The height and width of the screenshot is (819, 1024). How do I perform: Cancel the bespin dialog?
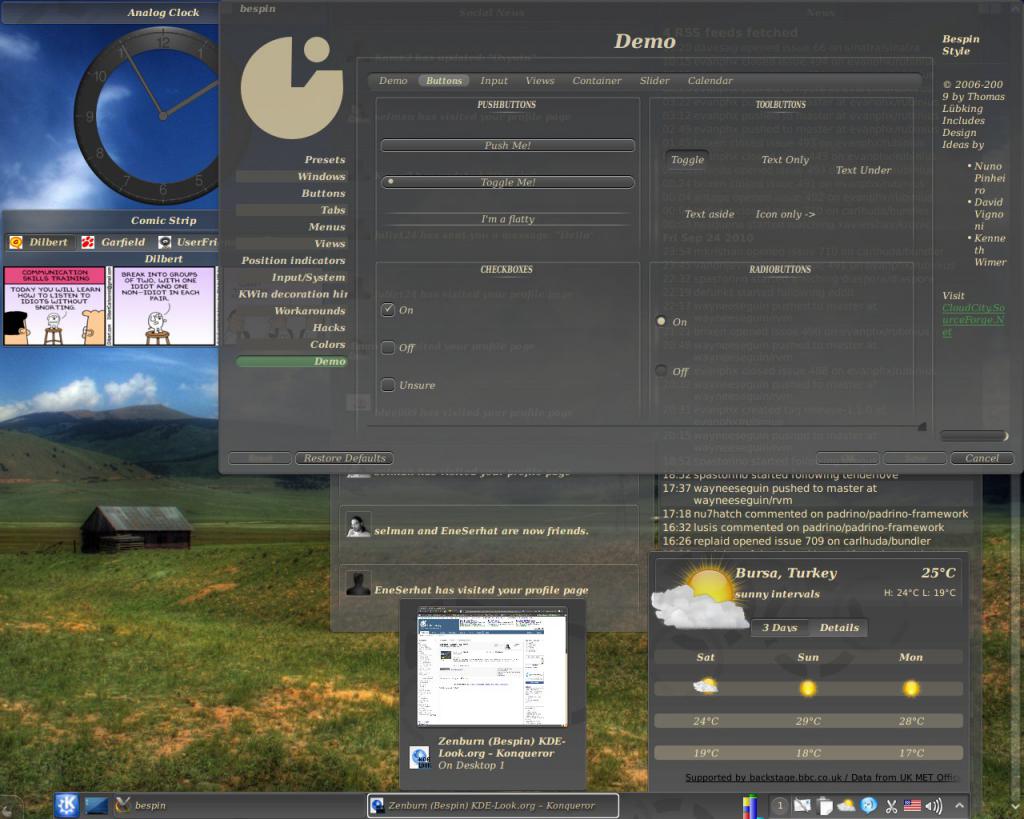click(982, 458)
